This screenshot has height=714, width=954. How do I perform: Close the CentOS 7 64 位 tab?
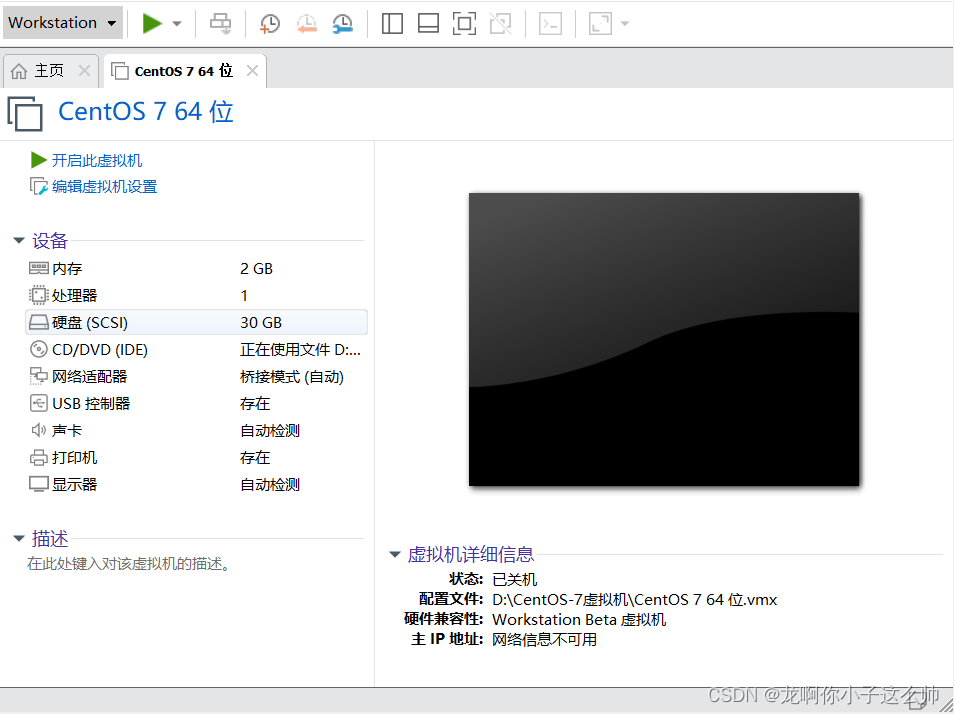tap(252, 71)
